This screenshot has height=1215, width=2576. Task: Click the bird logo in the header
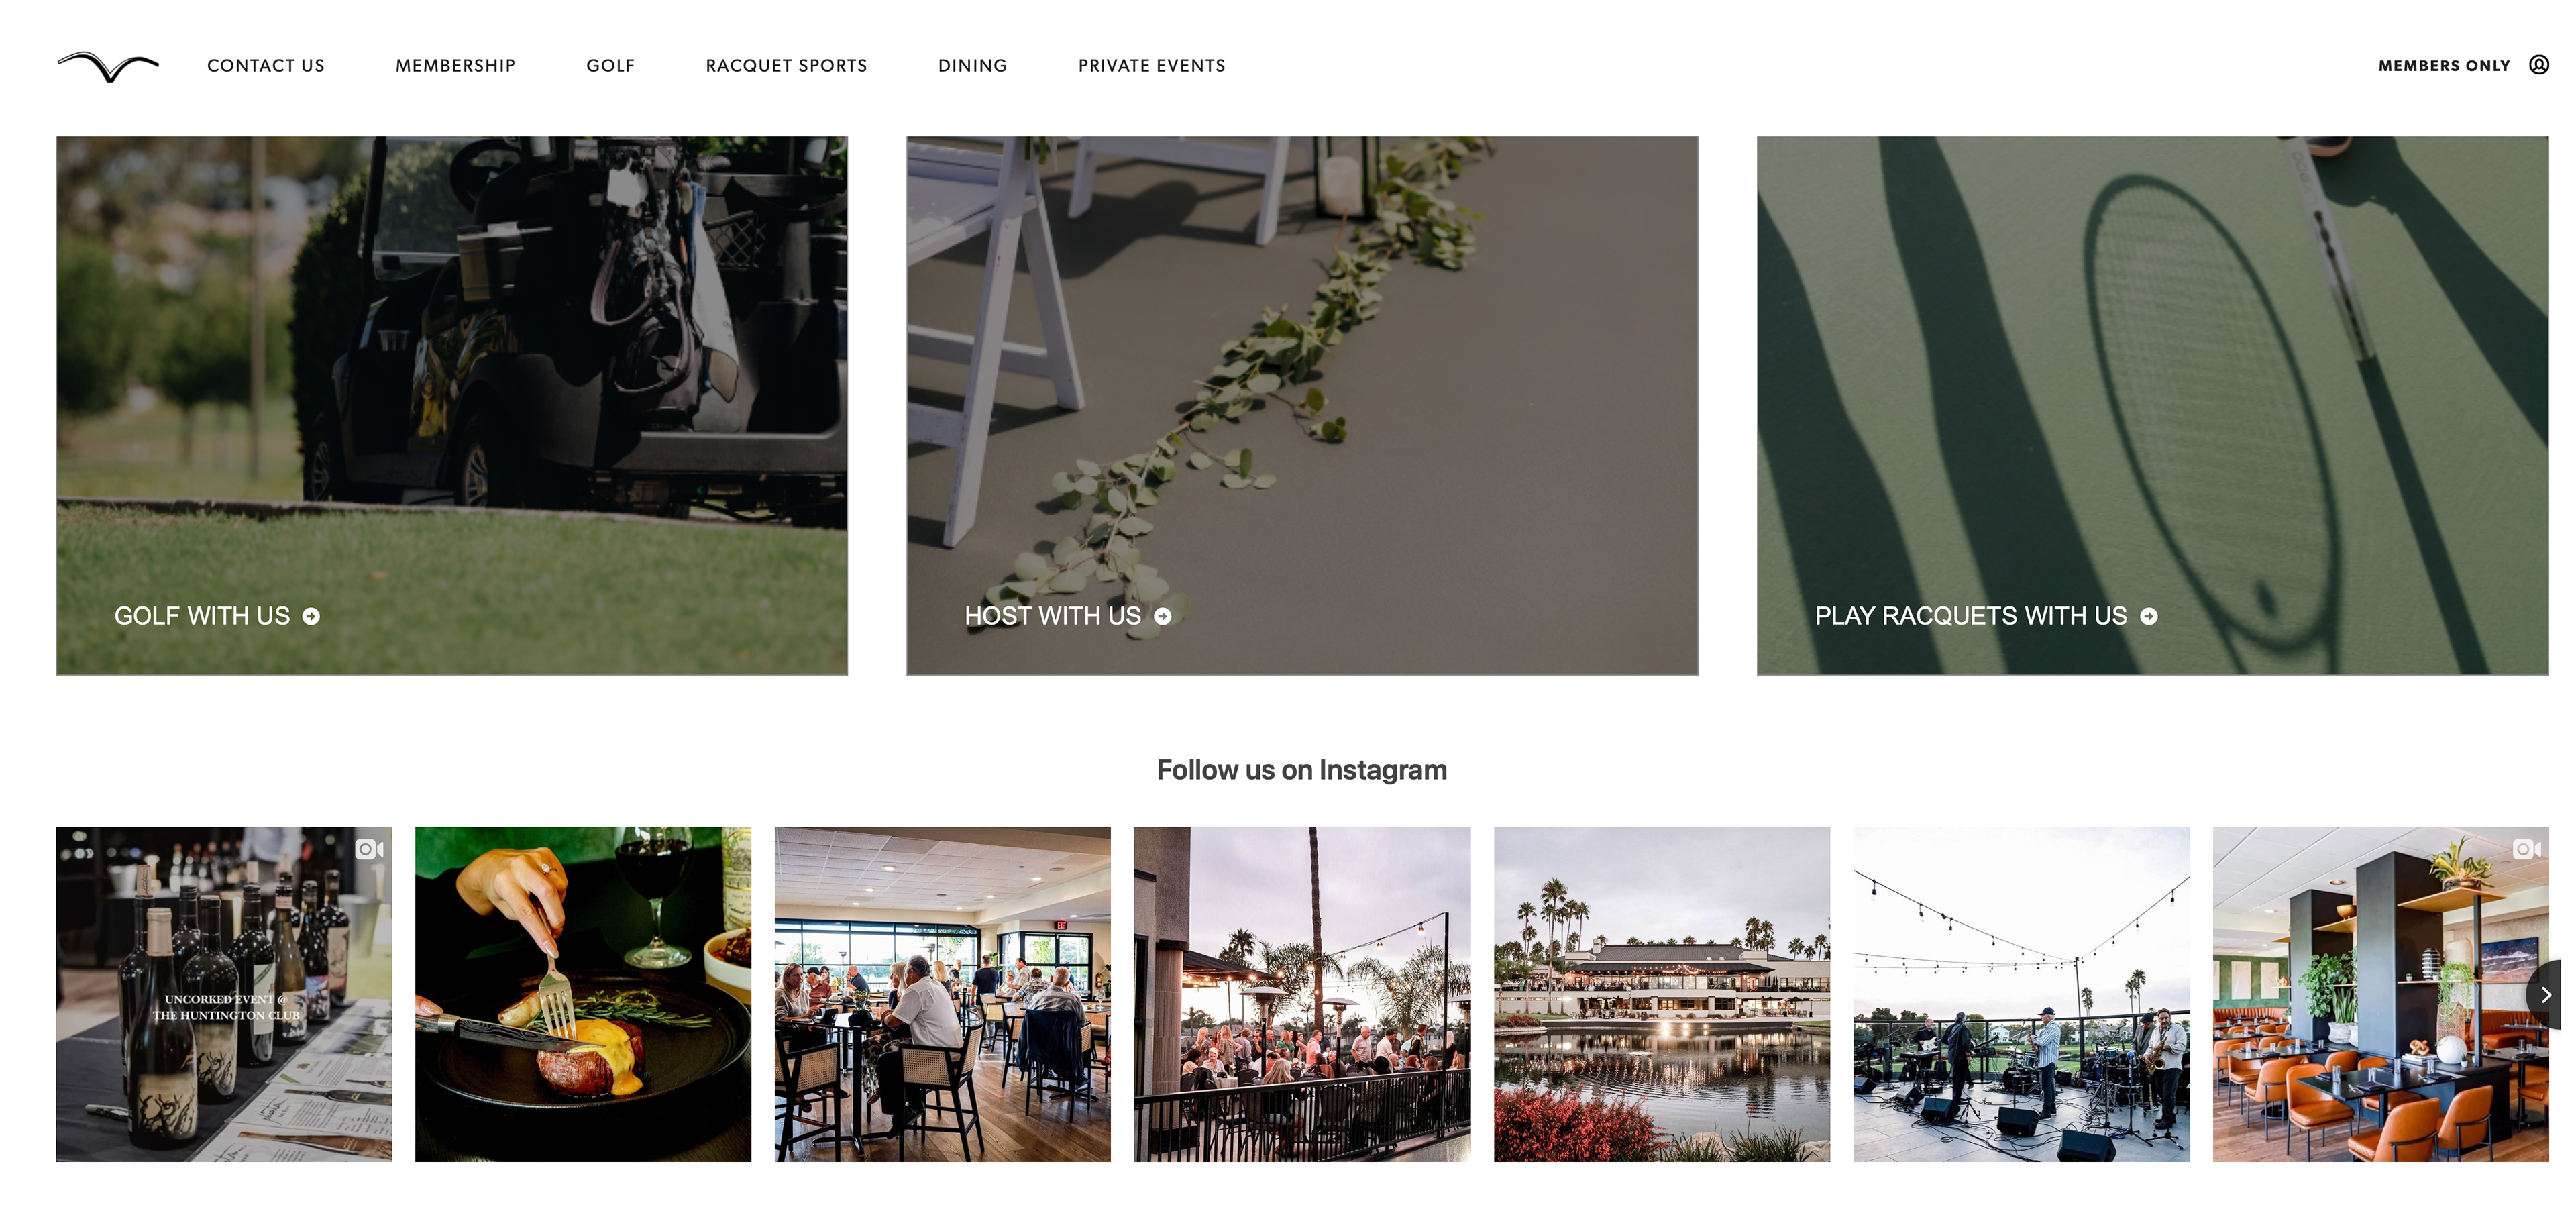(108, 66)
